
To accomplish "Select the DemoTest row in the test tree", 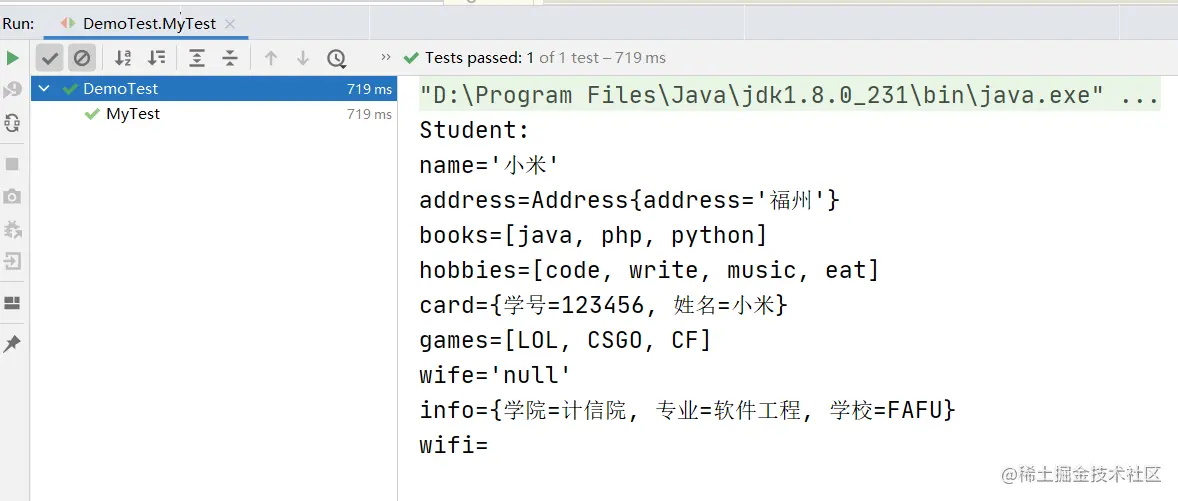I will pyautogui.click(x=214, y=89).
